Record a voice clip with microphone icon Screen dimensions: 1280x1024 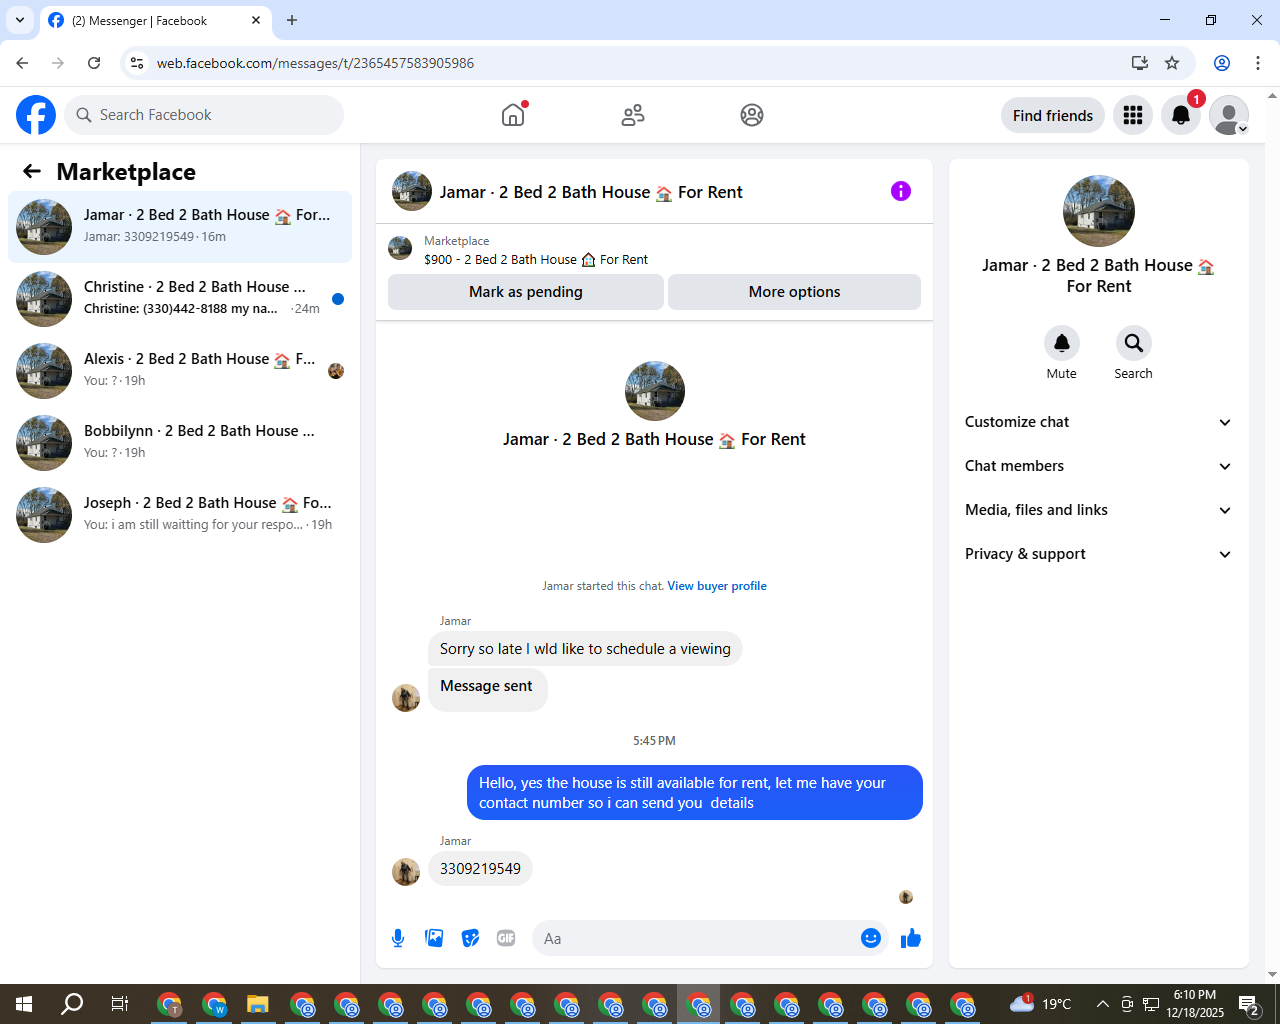pyautogui.click(x=398, y=938)
